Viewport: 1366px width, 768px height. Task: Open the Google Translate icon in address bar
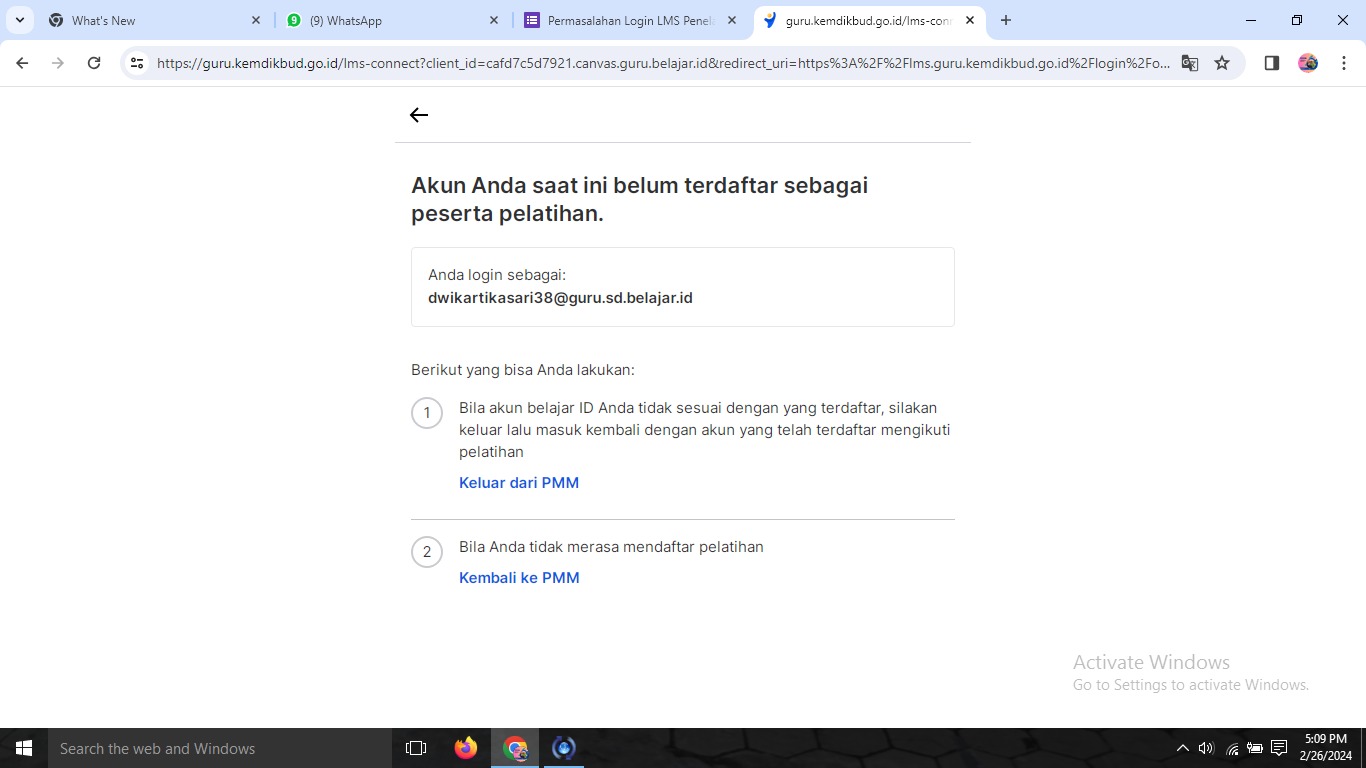click(1189, 63)
